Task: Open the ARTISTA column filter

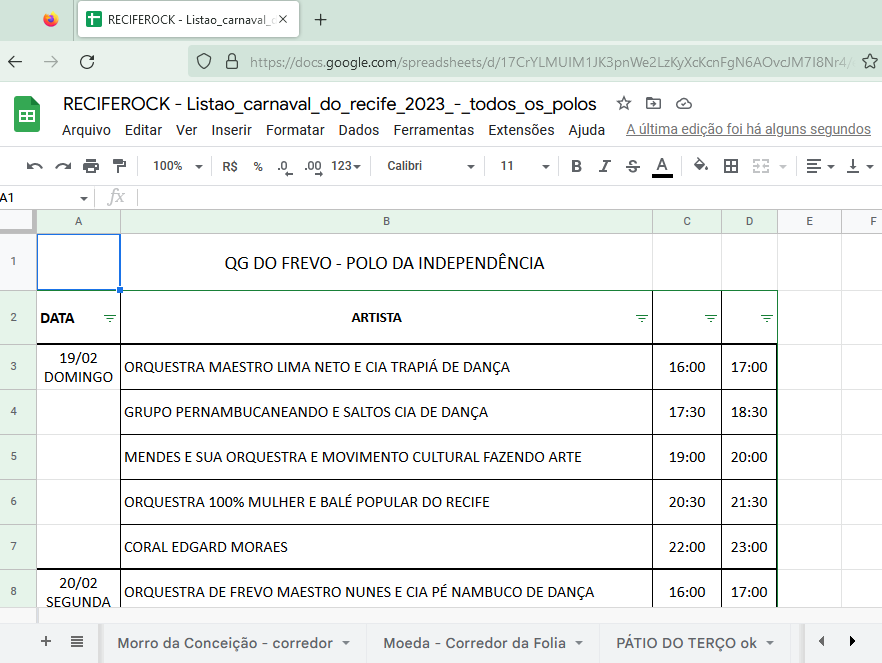Action: tap(641, 318)
